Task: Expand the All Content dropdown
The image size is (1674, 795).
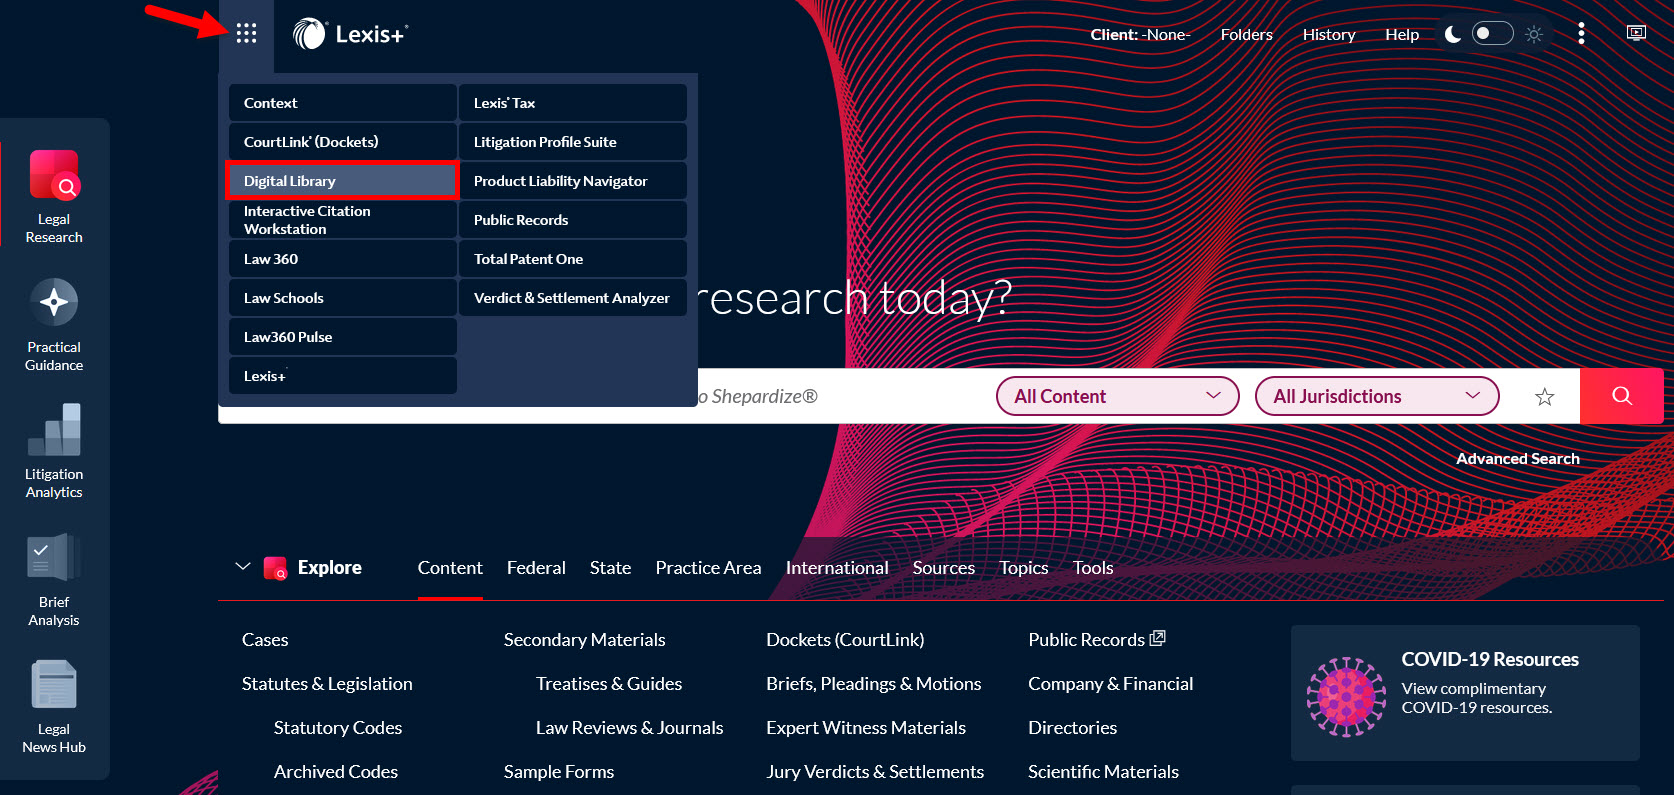Action: 1117,396
